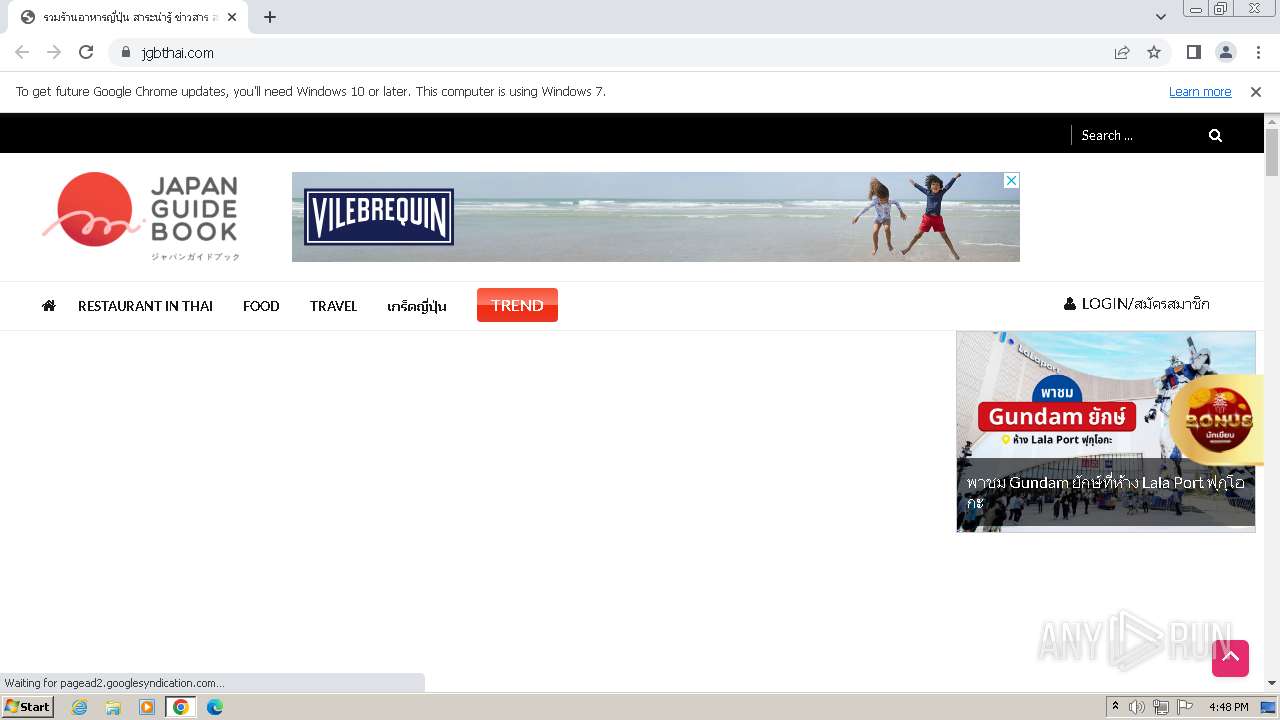
Task: Go to the site home icon
Action: pyautogui.click(x=48, y=305)
